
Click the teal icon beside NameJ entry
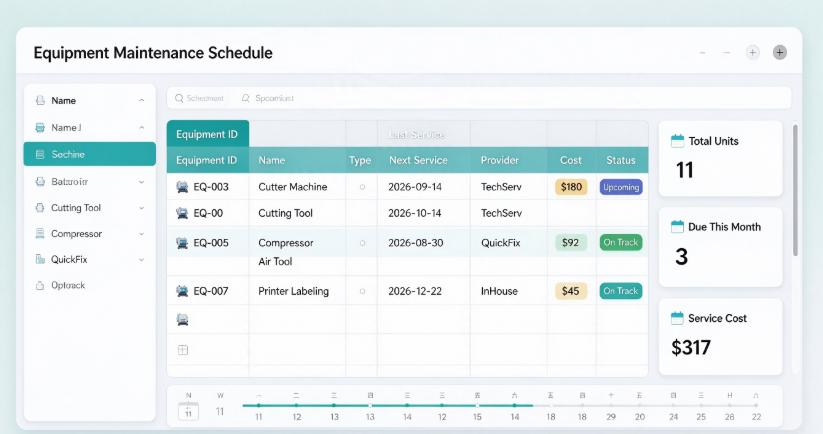(x=40, y=128)
